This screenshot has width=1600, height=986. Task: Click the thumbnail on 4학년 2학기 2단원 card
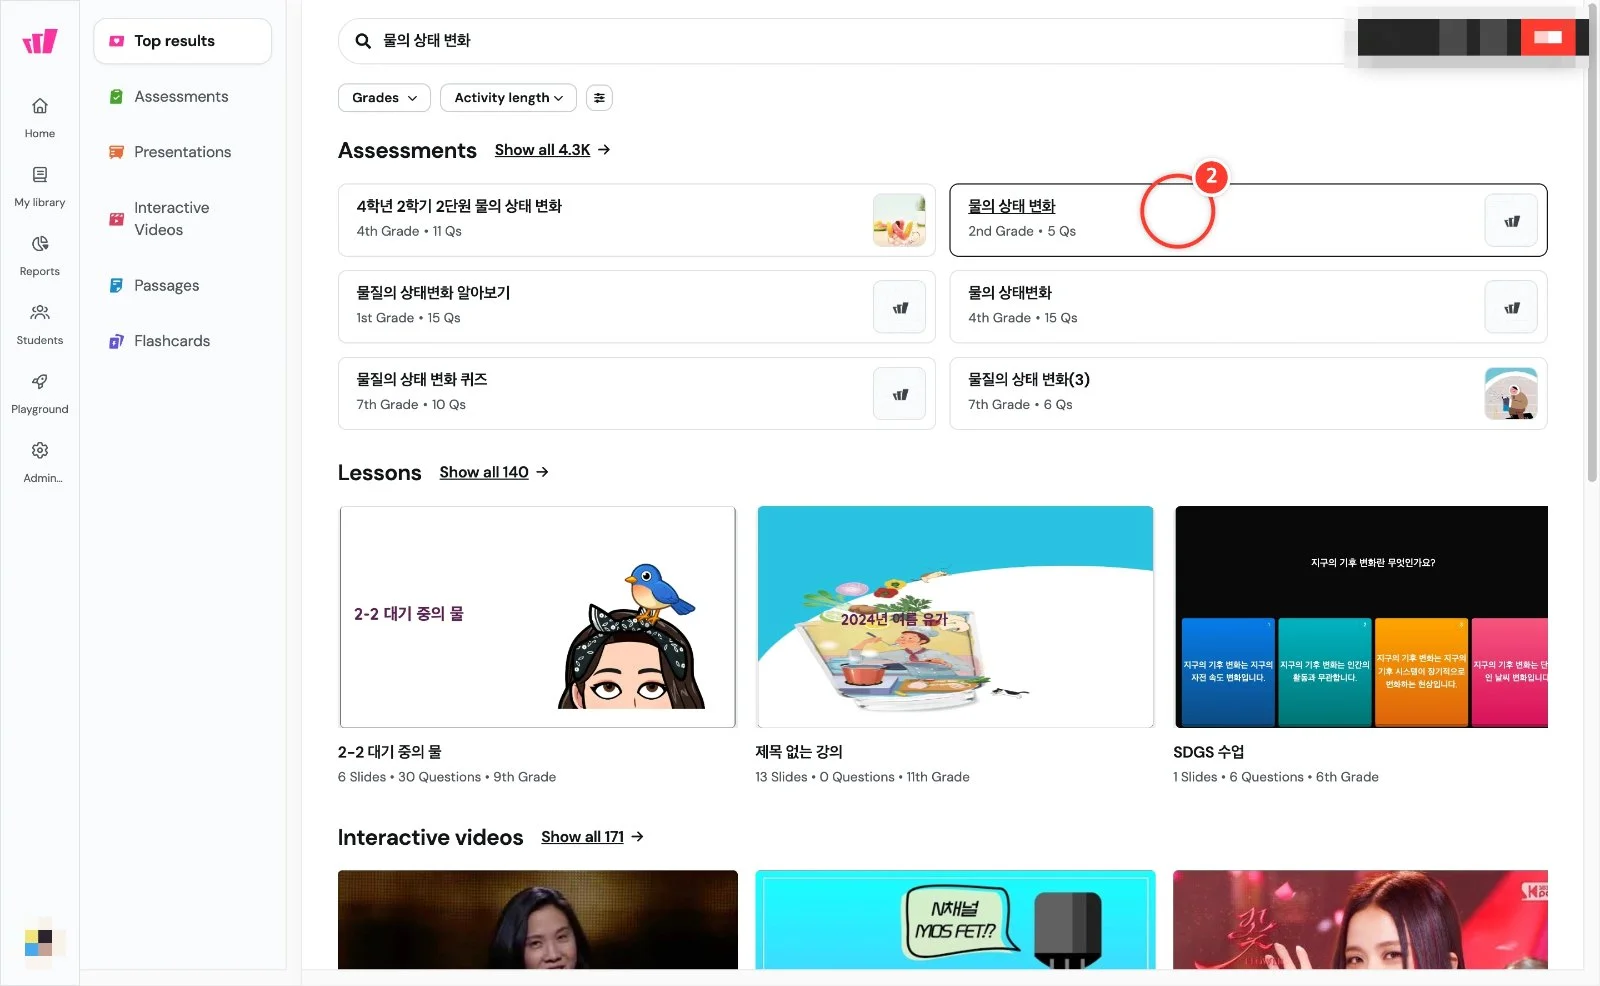click(900, 220)
